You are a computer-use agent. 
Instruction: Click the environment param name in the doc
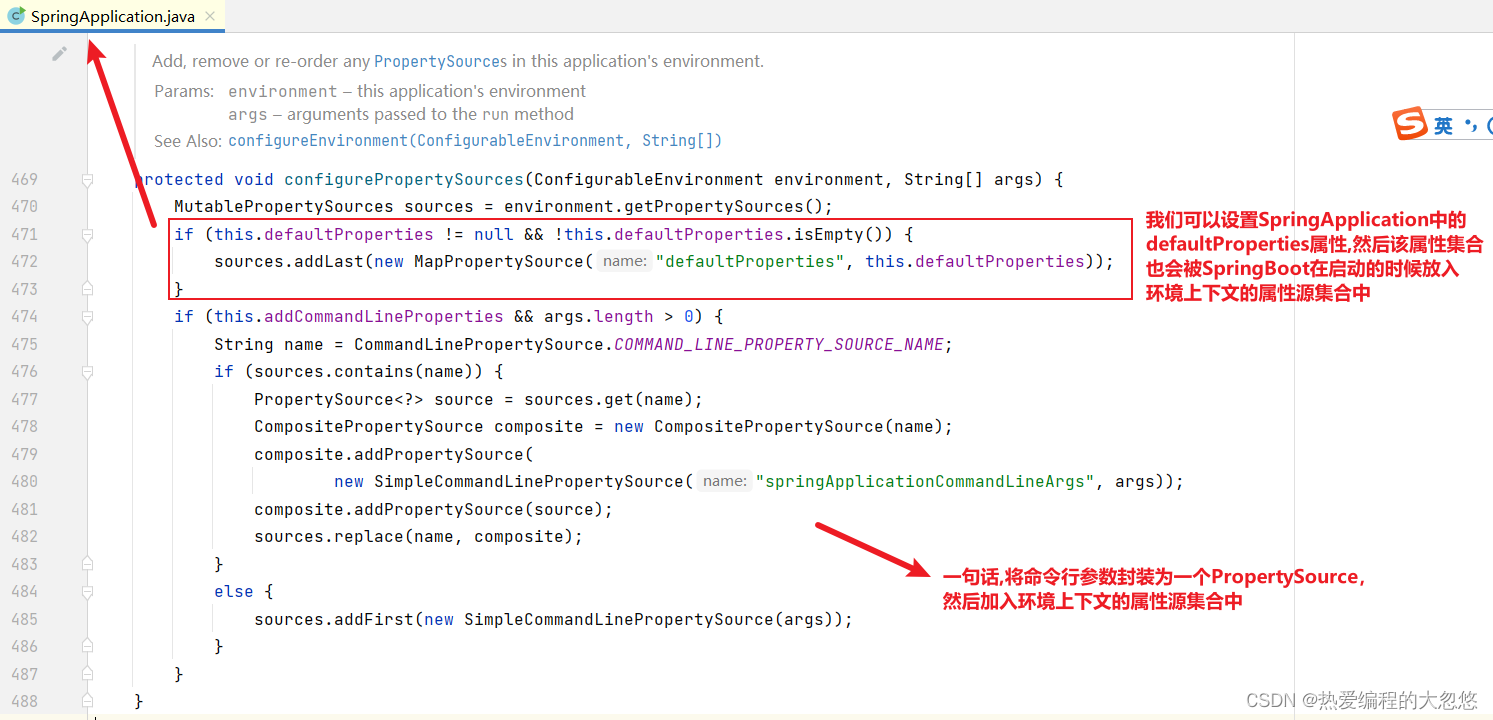[283, 91]
